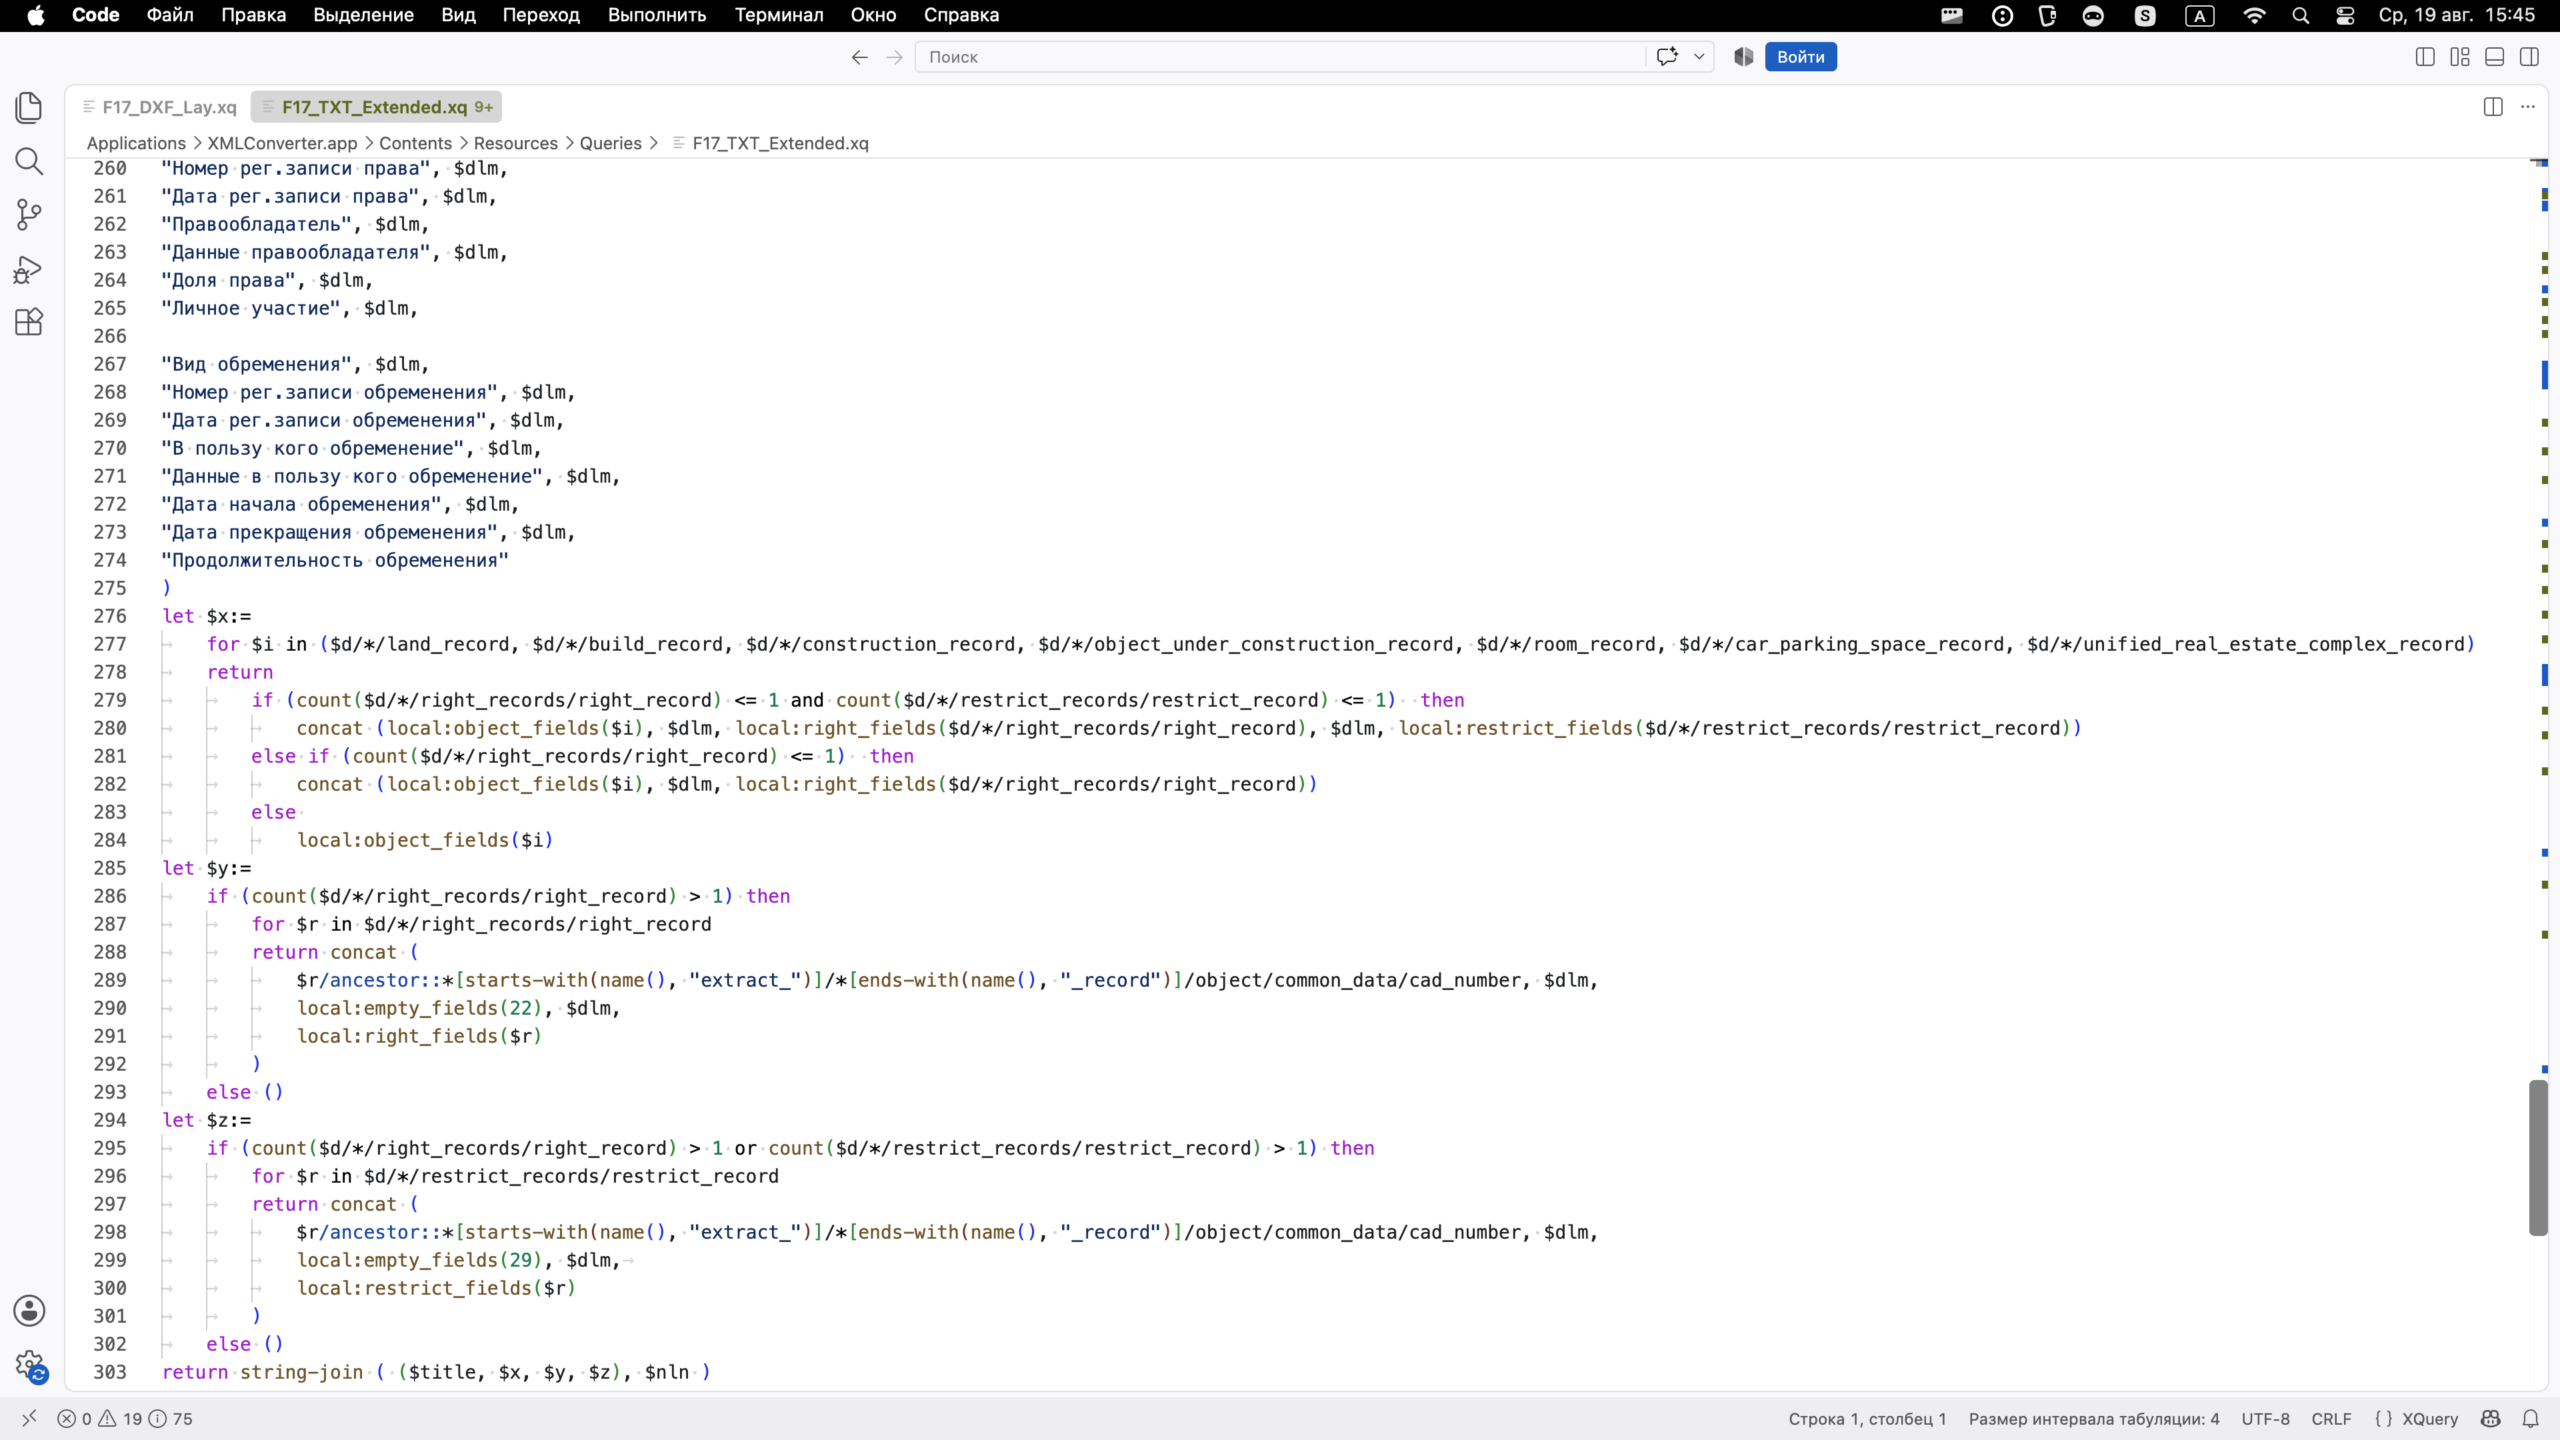Viewport: 2560px width, 1440px height.
Task: Click the Contents breadcrumb
Action: click(x=415, y=143)
